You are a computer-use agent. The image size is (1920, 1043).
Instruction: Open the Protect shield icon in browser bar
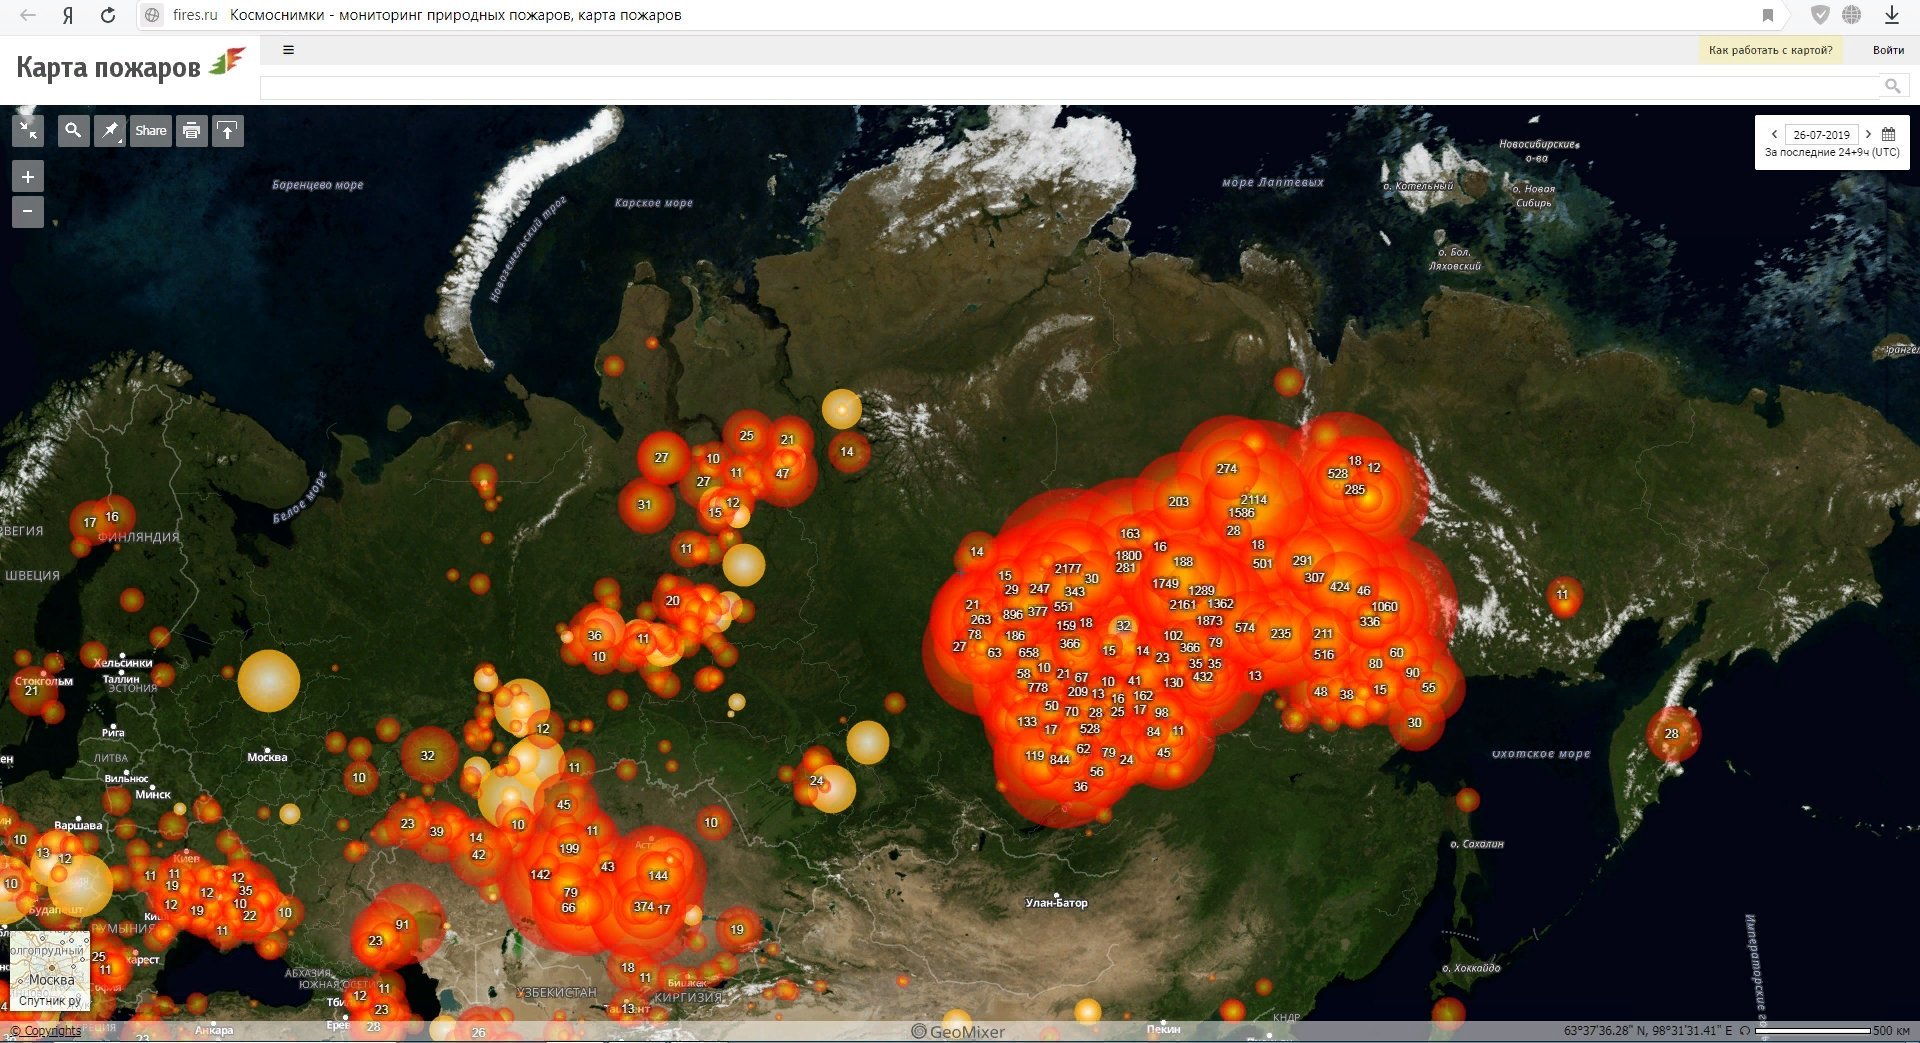coord(1820,15)
